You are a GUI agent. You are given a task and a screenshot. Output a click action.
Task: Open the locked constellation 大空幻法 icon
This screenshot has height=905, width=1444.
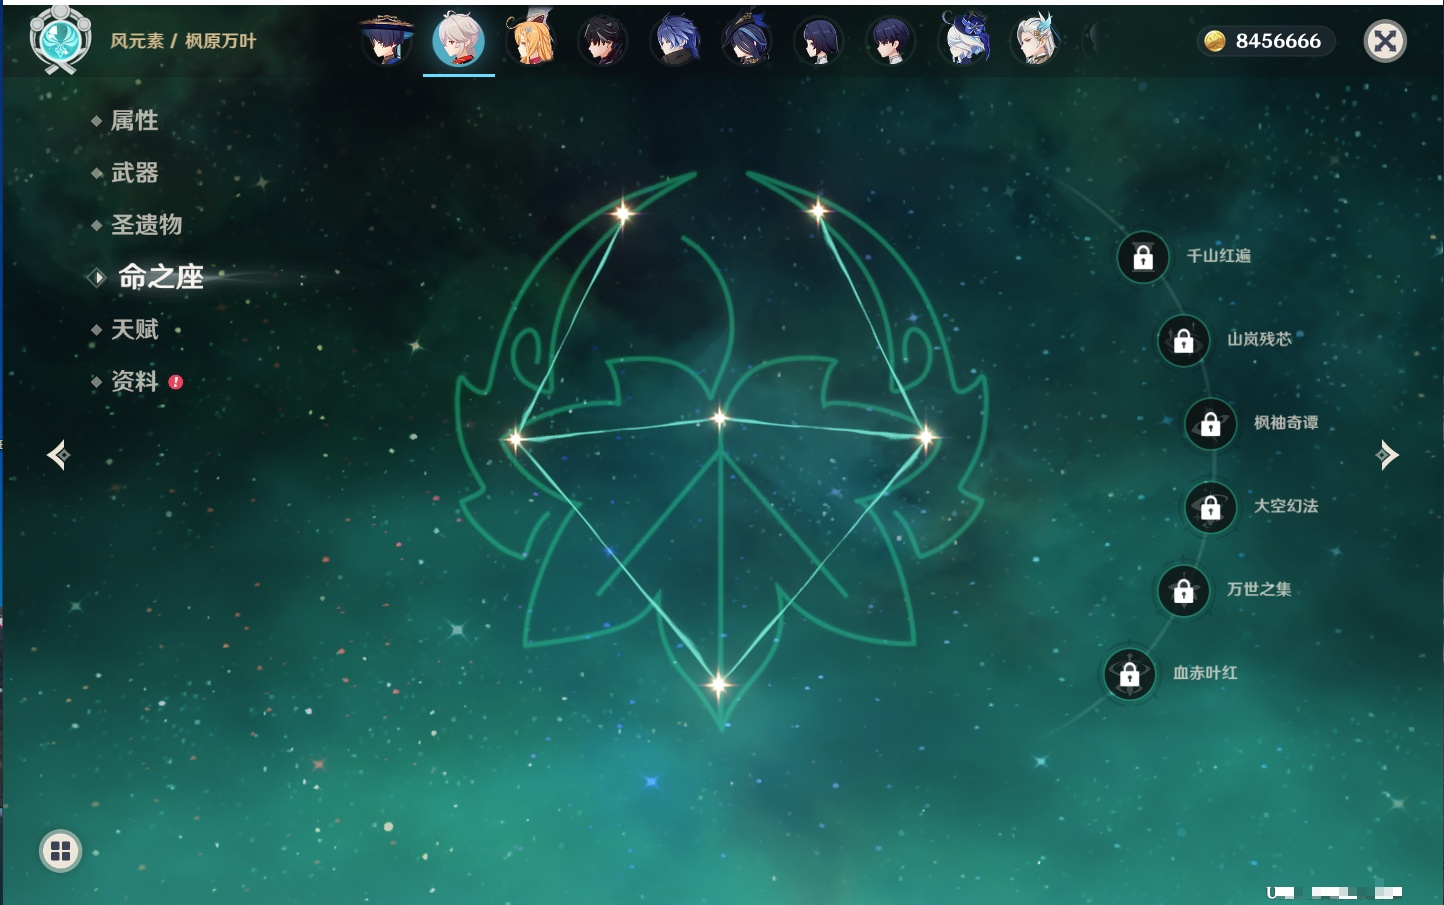[1211, 507]
